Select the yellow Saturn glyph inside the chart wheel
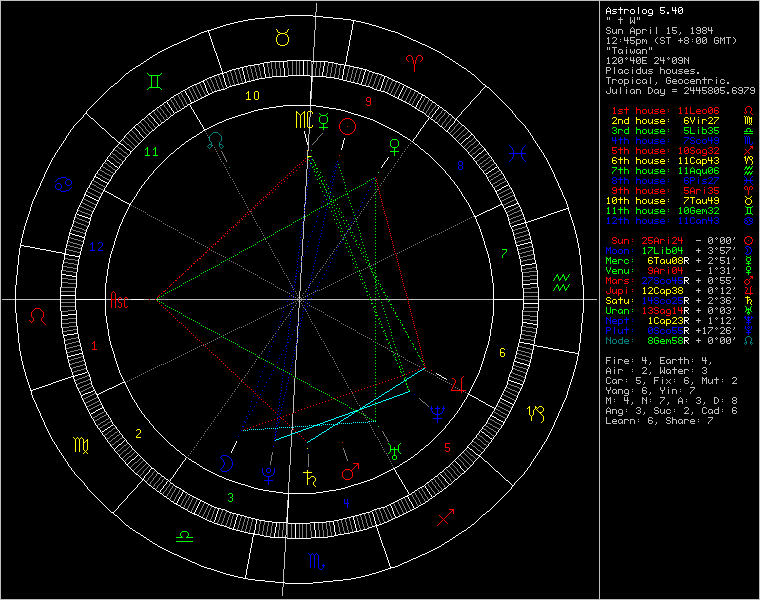 coord(310,478)
